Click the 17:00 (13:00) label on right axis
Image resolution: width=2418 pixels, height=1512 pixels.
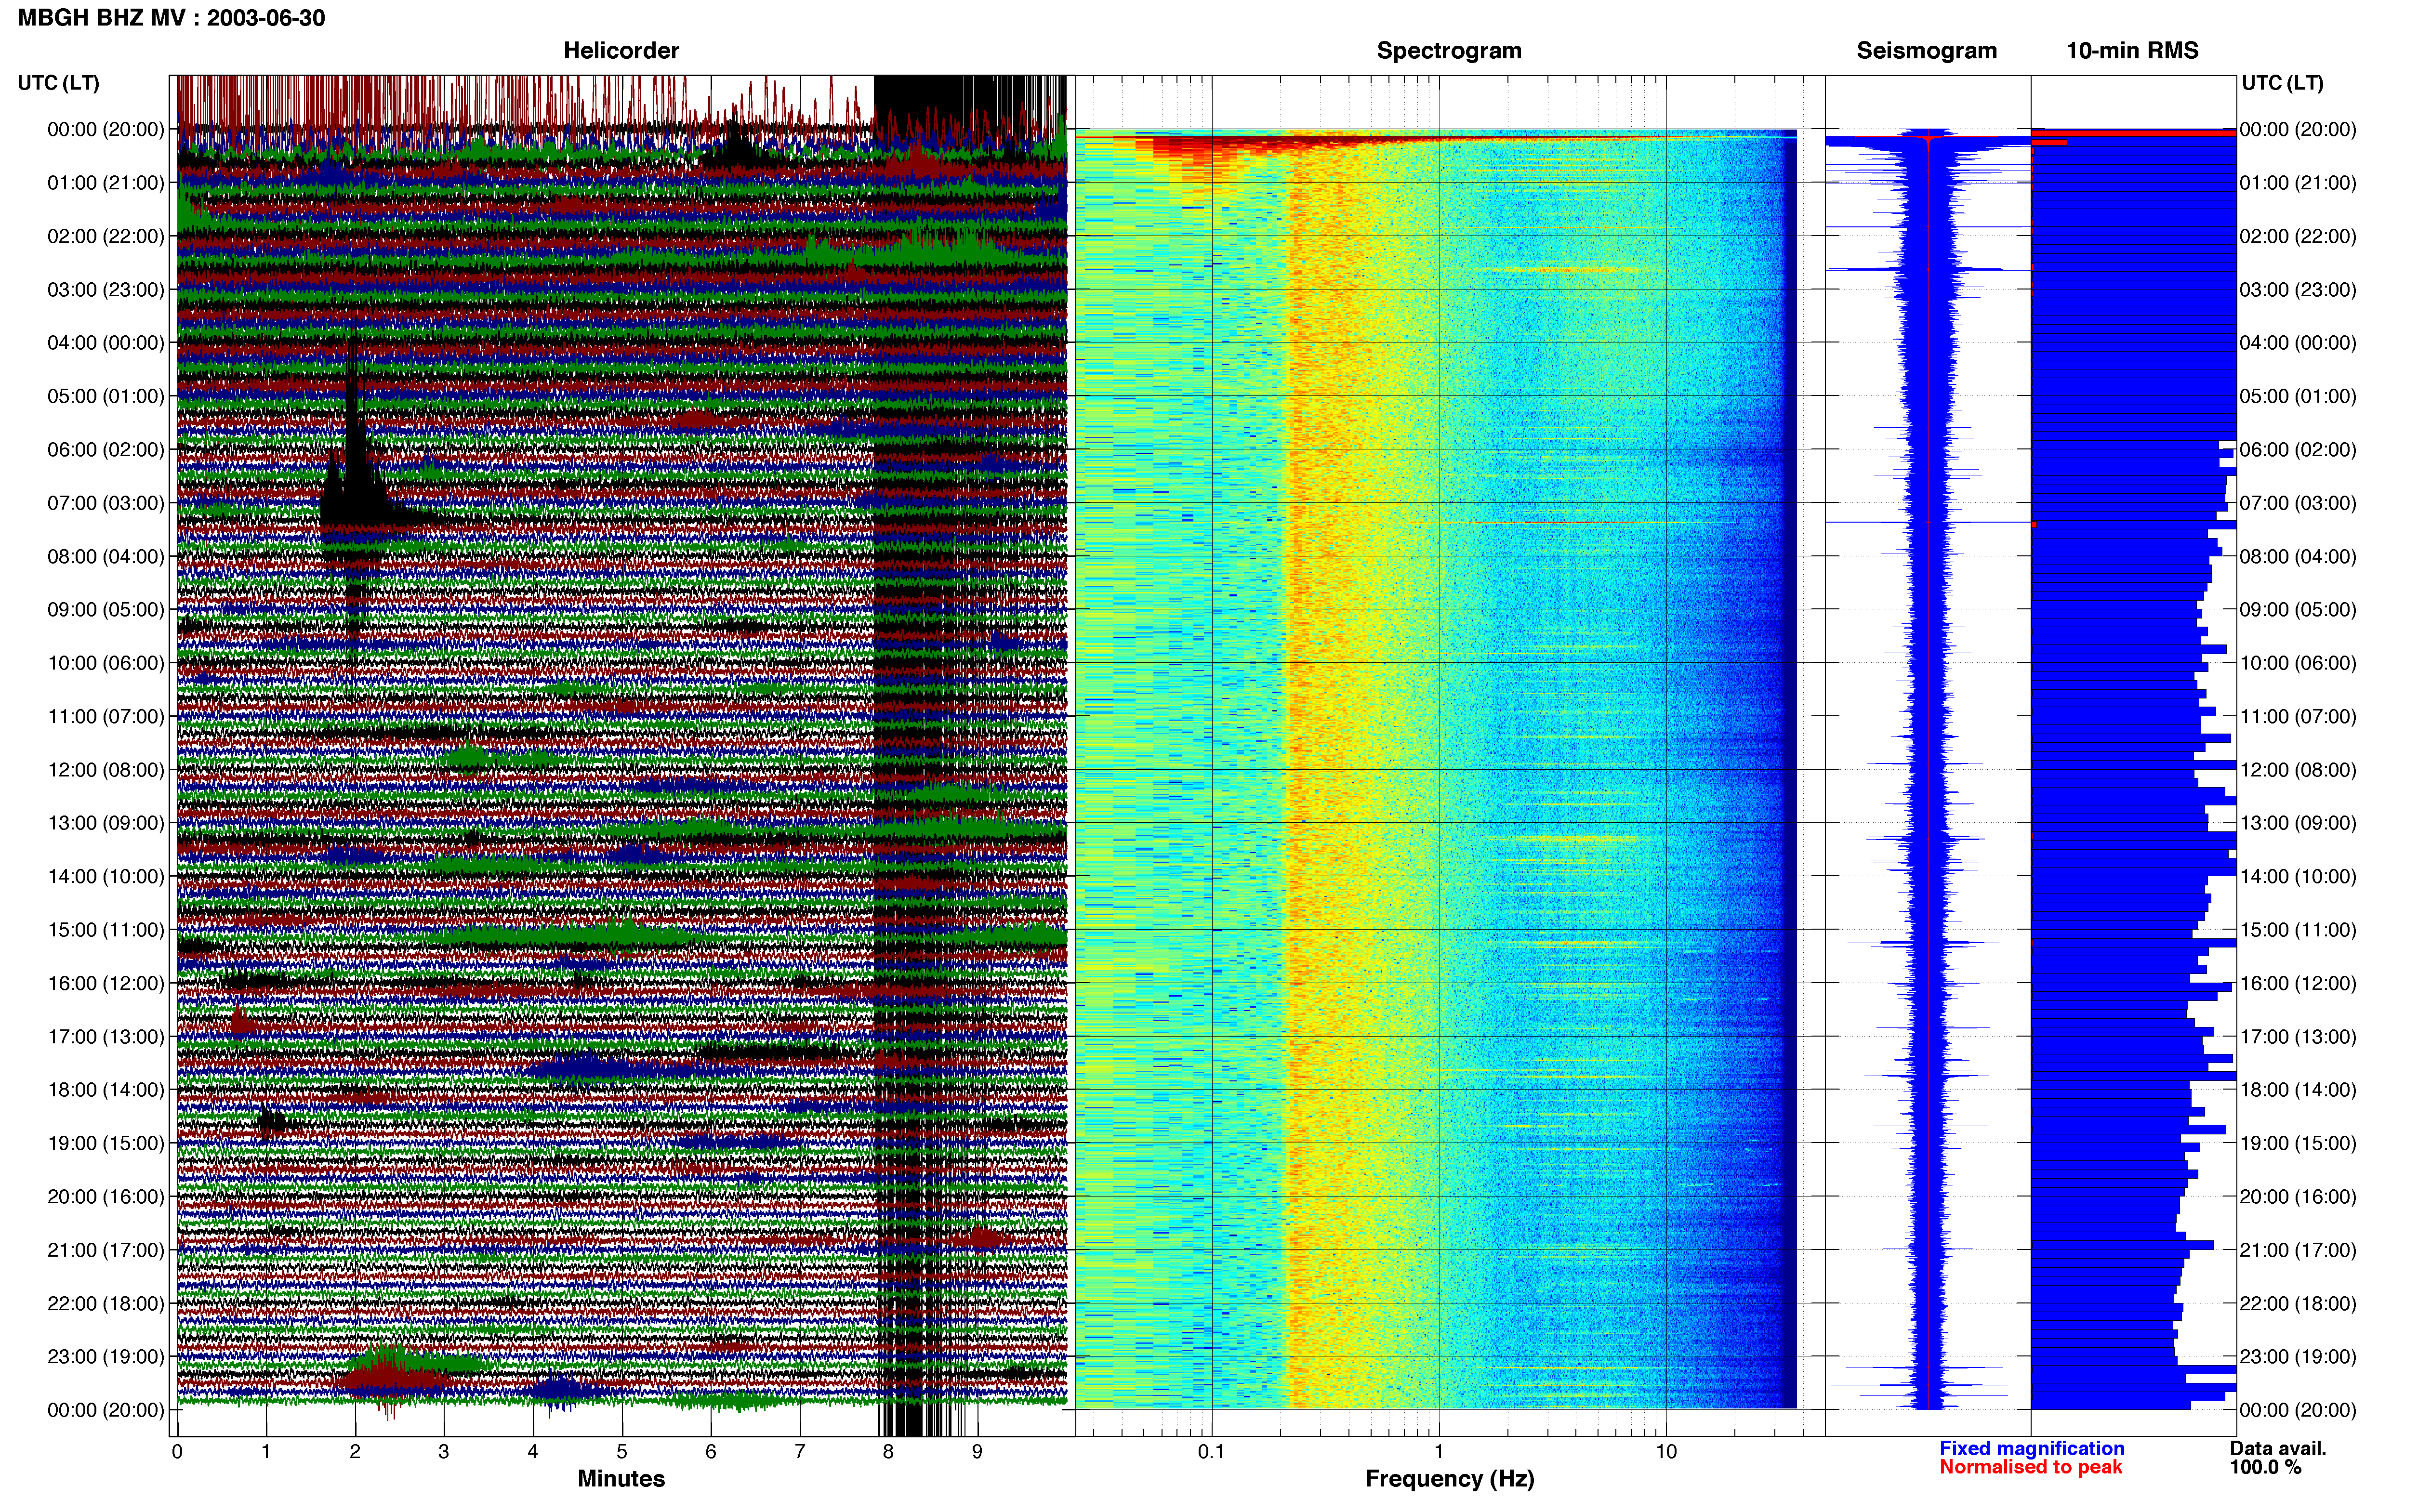[2298, 1037]
